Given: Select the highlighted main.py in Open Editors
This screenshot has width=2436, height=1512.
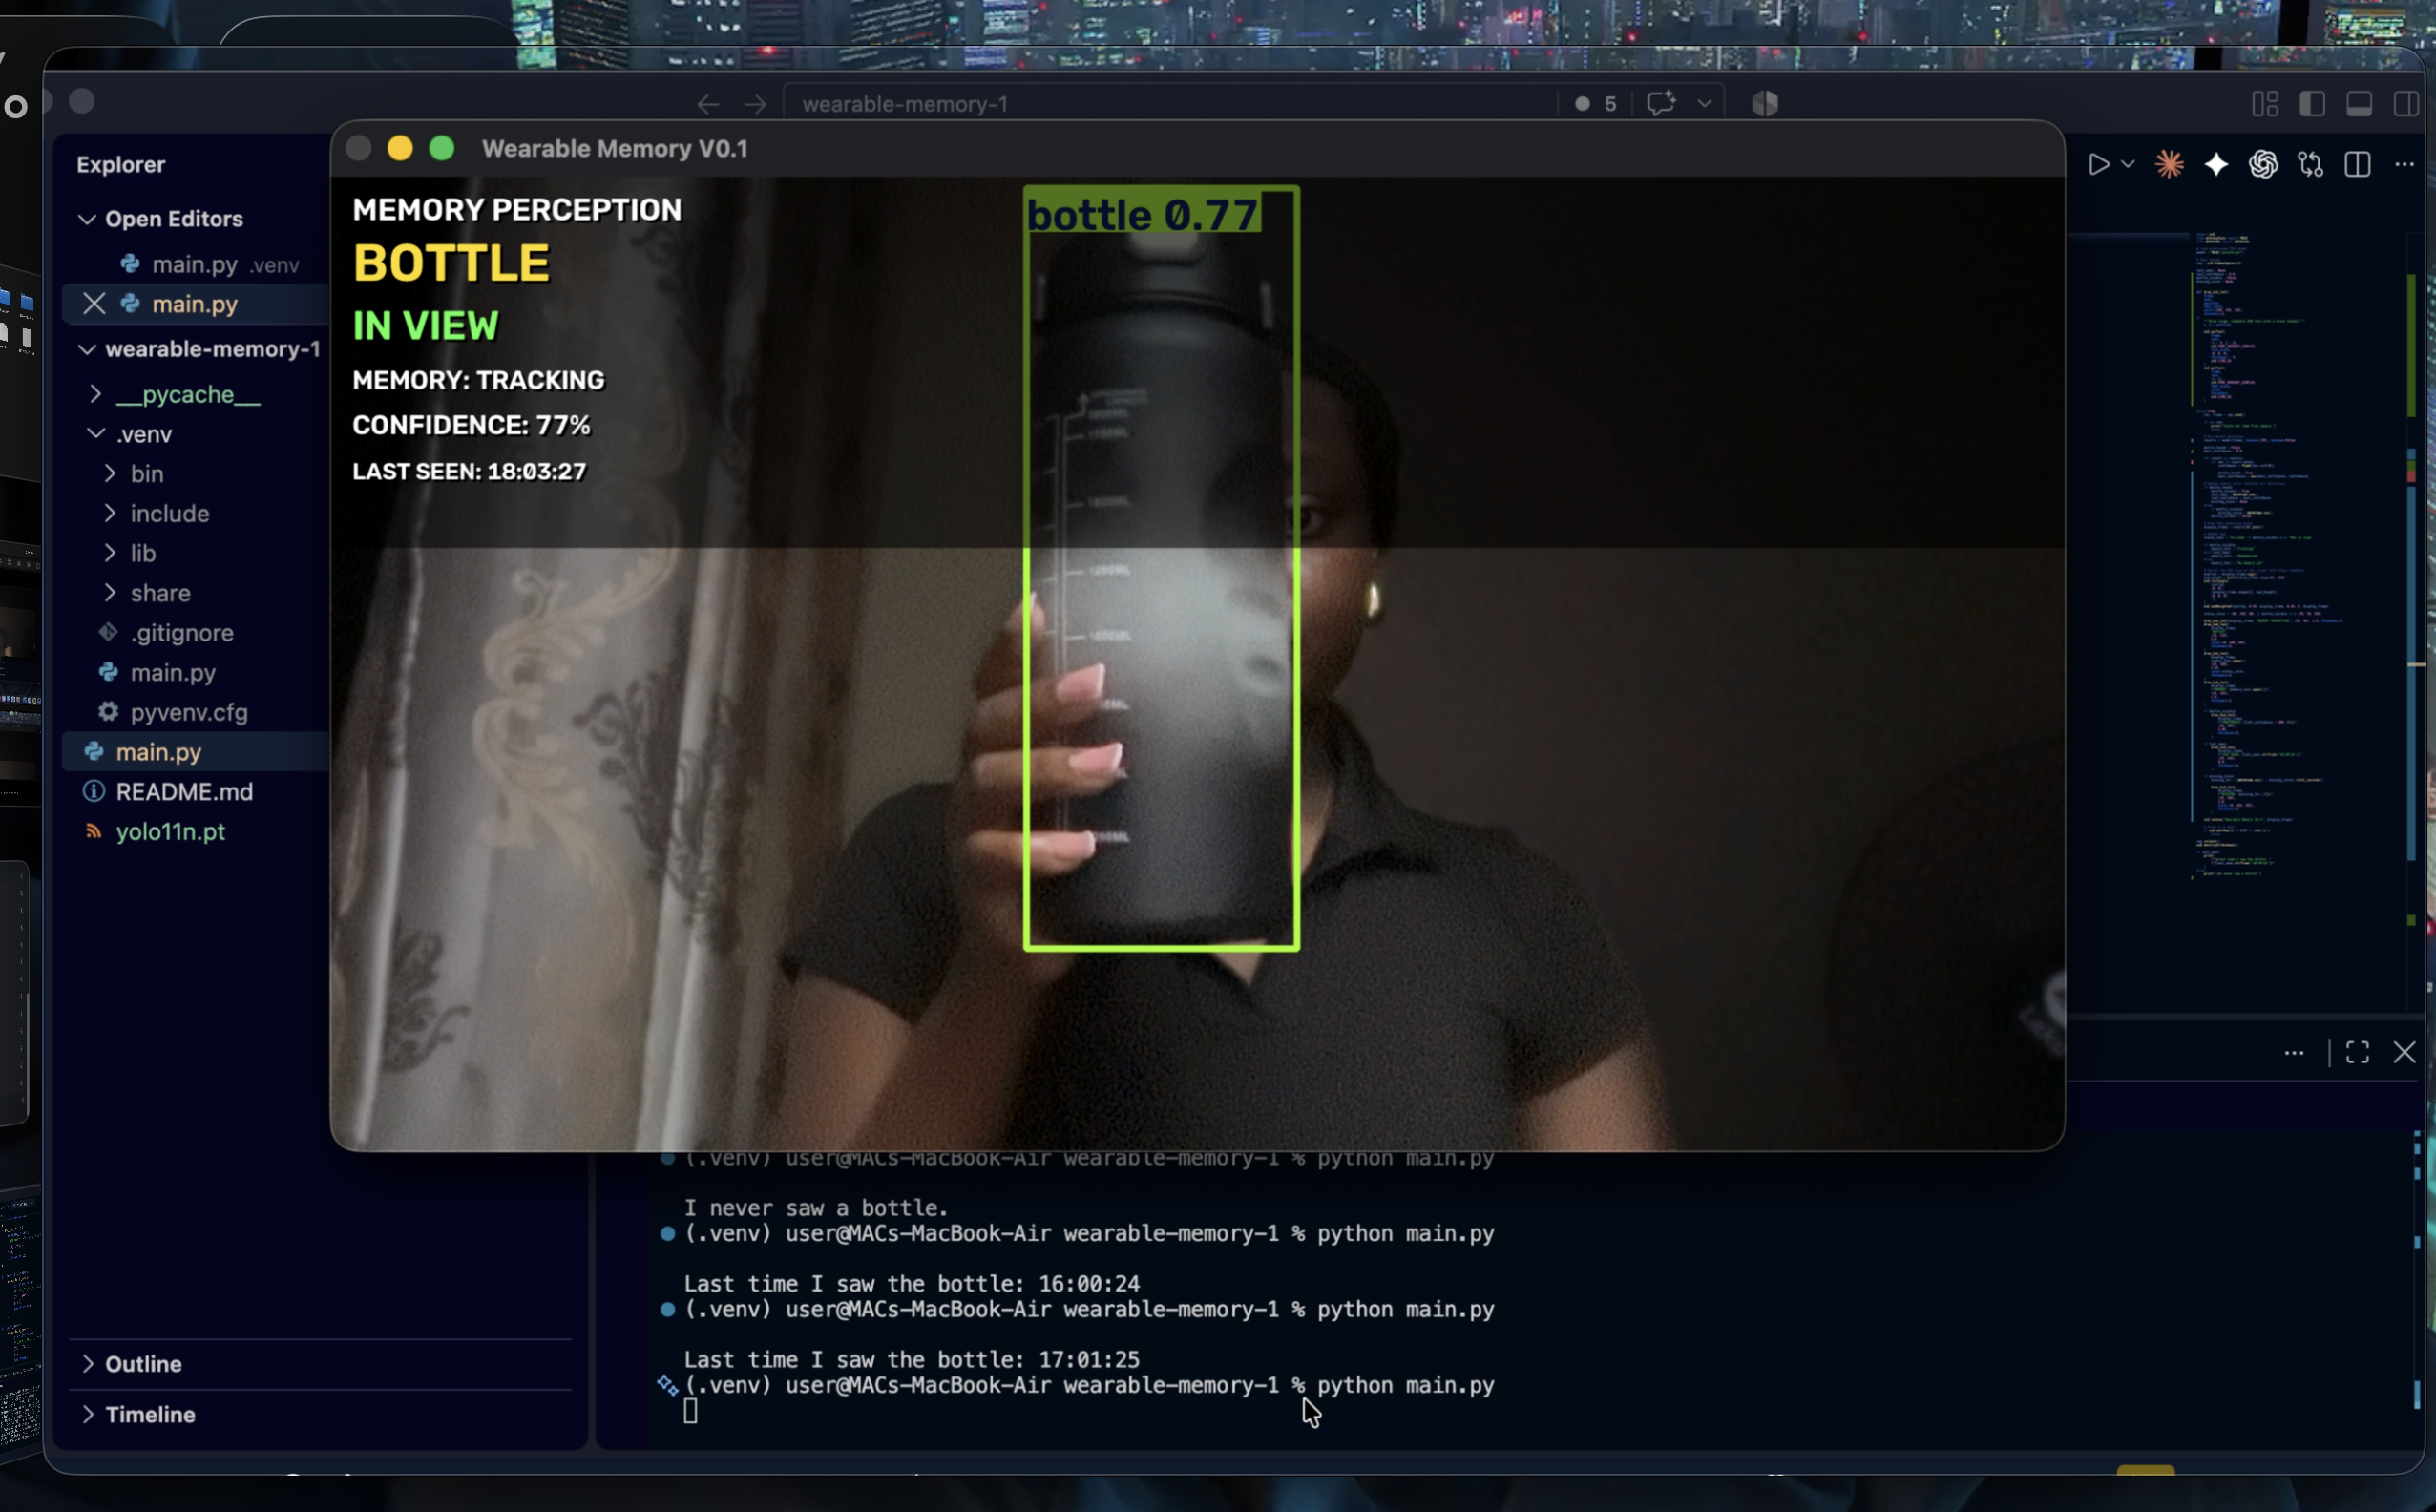Looking at the screenshot, I should (x=194, y=304).
